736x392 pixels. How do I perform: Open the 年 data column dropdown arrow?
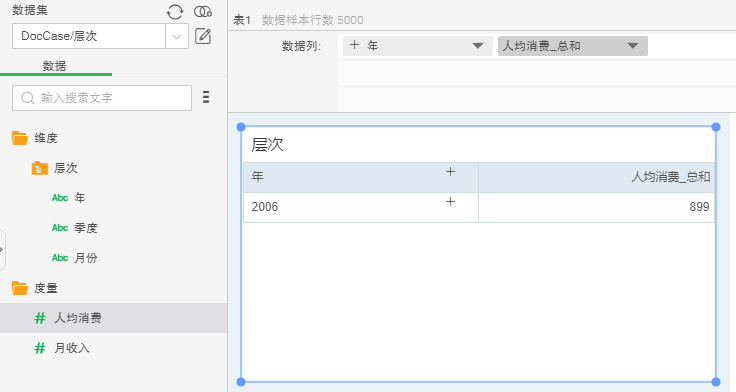click(478, 46)
